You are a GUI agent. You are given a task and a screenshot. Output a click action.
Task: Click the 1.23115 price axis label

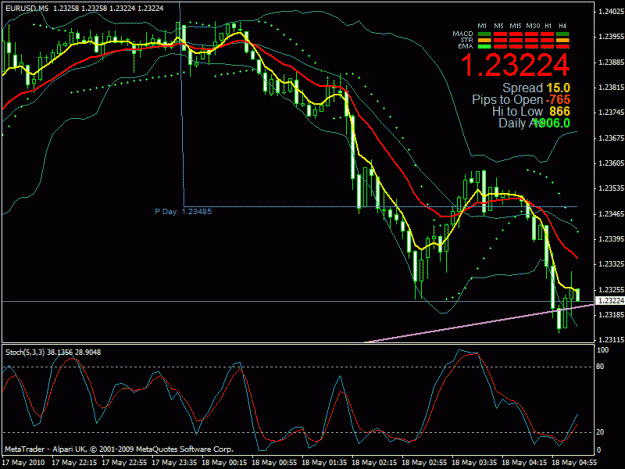click(611, 340)
